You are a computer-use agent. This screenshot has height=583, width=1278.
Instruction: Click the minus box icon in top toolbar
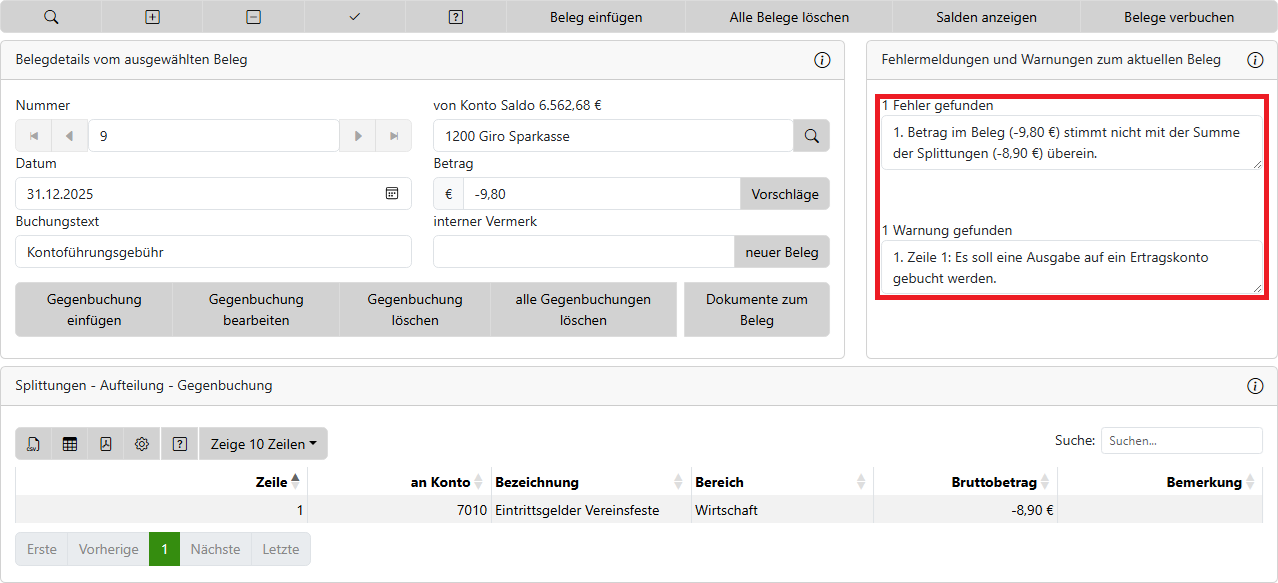coord(254,17)
